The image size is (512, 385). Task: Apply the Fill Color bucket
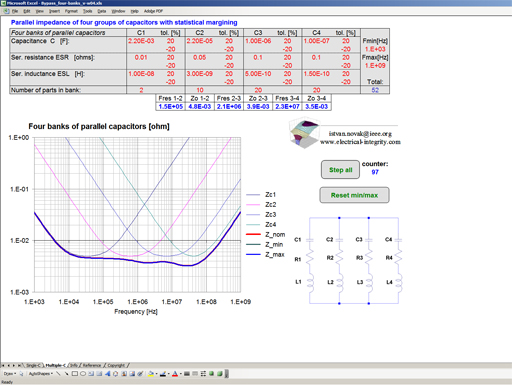151,374
